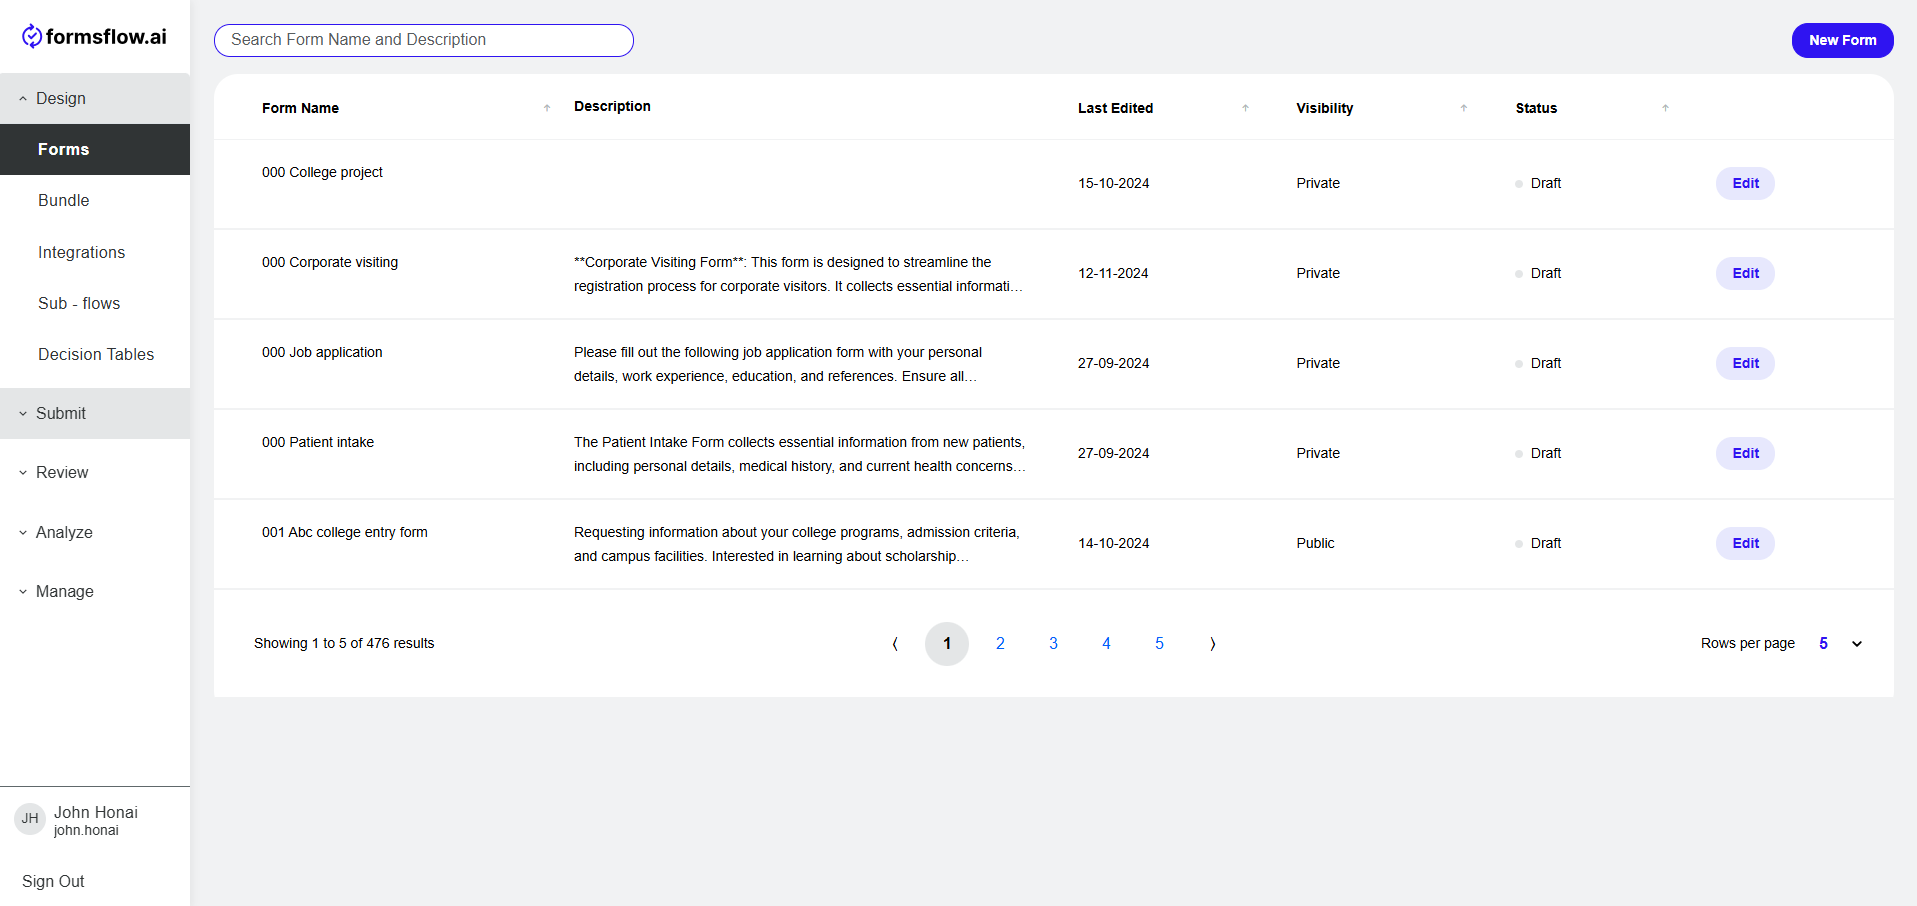Click the date 14-10-2024

point(1114,543)
